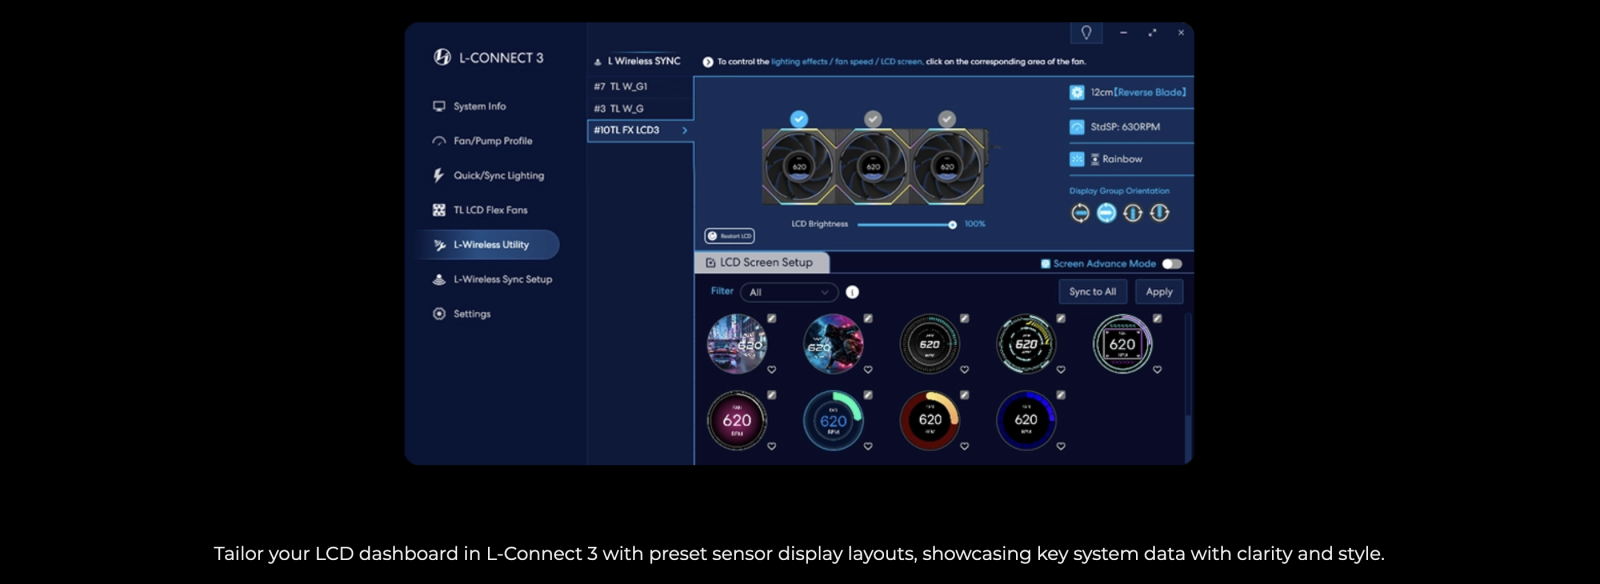1600x584 pixels.
Task: Select the neon city car LCD preset thumbnail
Action: tap(737, 343)
